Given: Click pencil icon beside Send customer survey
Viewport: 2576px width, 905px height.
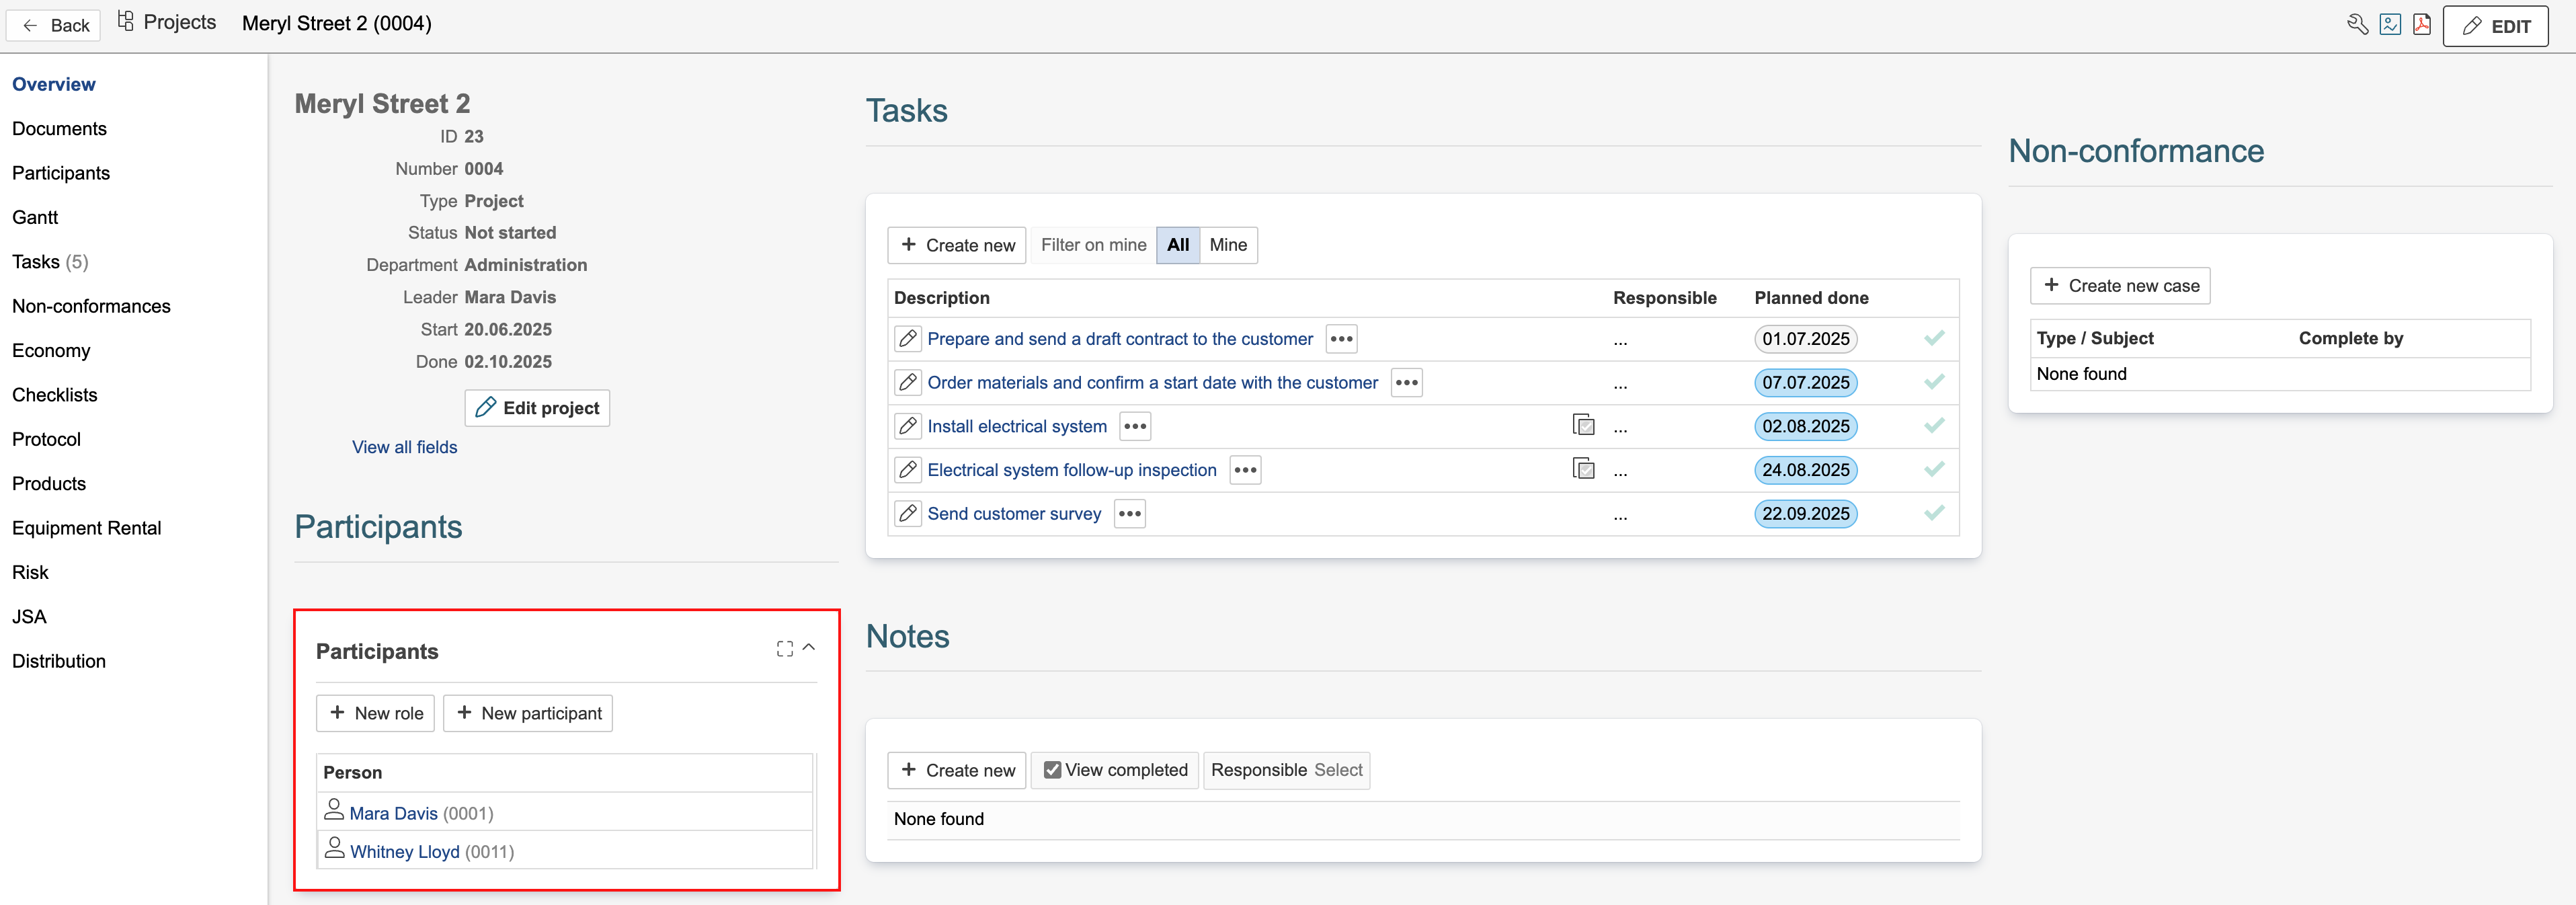Looking at the screenshot, I should tap(907, 514).
